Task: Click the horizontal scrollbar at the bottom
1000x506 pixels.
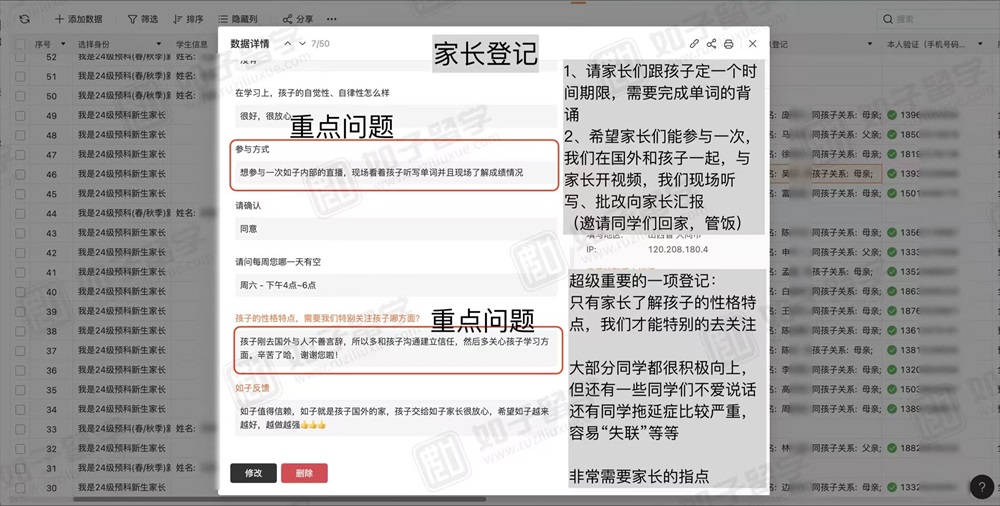Action: pyautogui.click(x=281, y=499)
